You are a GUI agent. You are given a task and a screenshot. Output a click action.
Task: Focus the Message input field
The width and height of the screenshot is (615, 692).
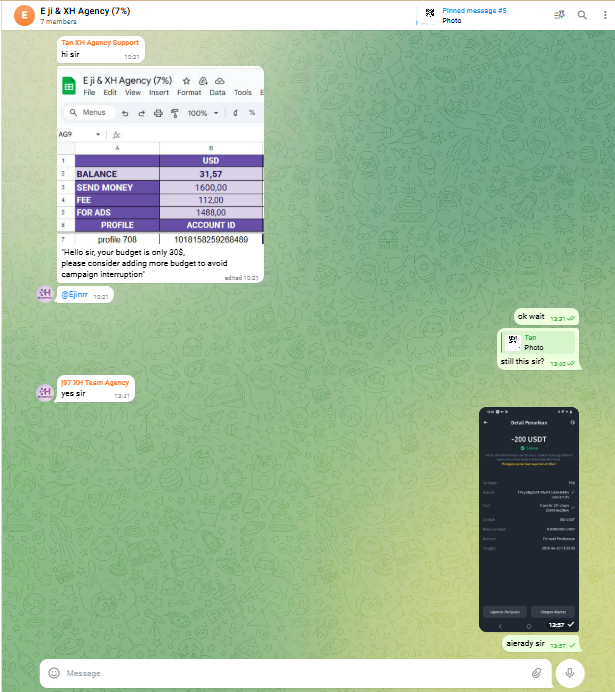pyautogui.click(x=290, y=673)
